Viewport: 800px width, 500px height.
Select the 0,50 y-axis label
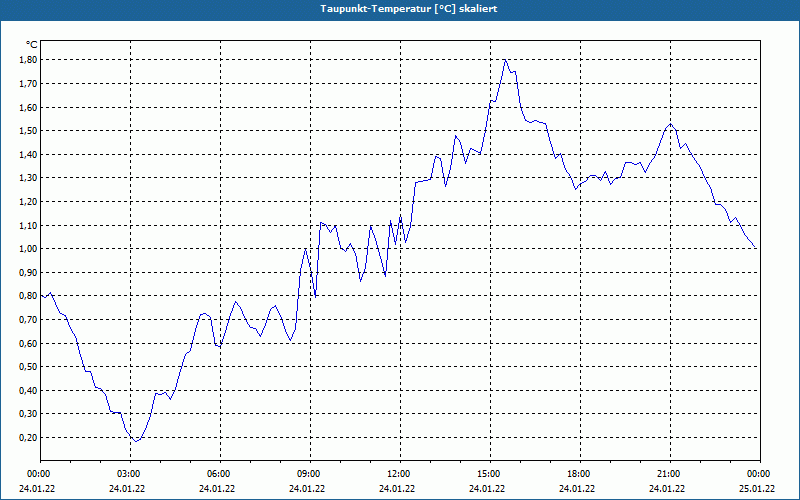28,366
